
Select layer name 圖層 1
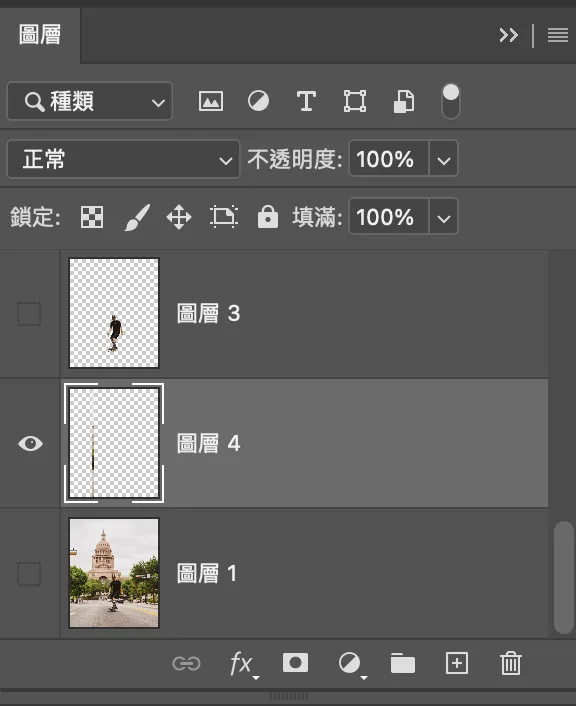point(206,574)
